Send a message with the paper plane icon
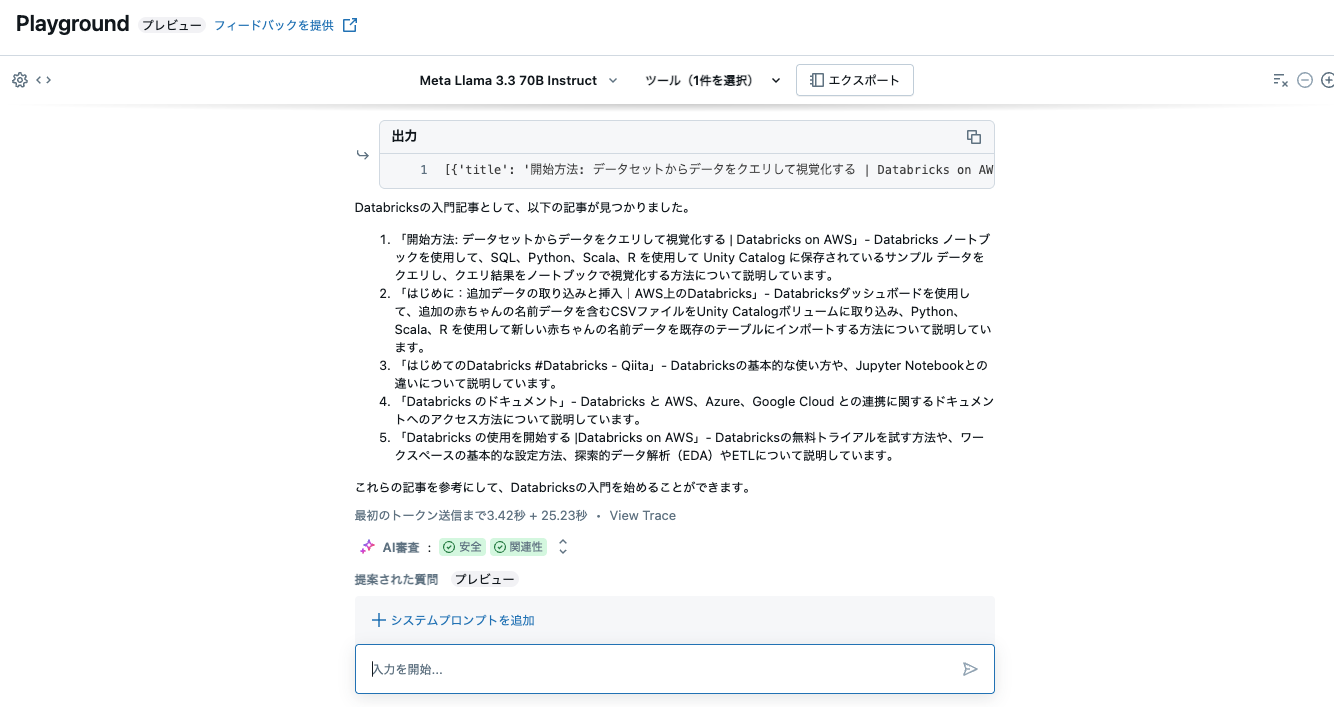This screenshot has width=1334, height=707. 969,669
